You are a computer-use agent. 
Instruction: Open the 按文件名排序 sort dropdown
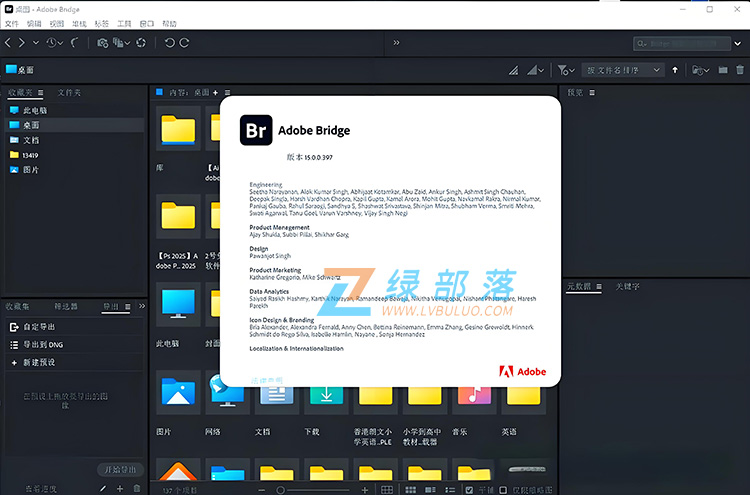623,70
